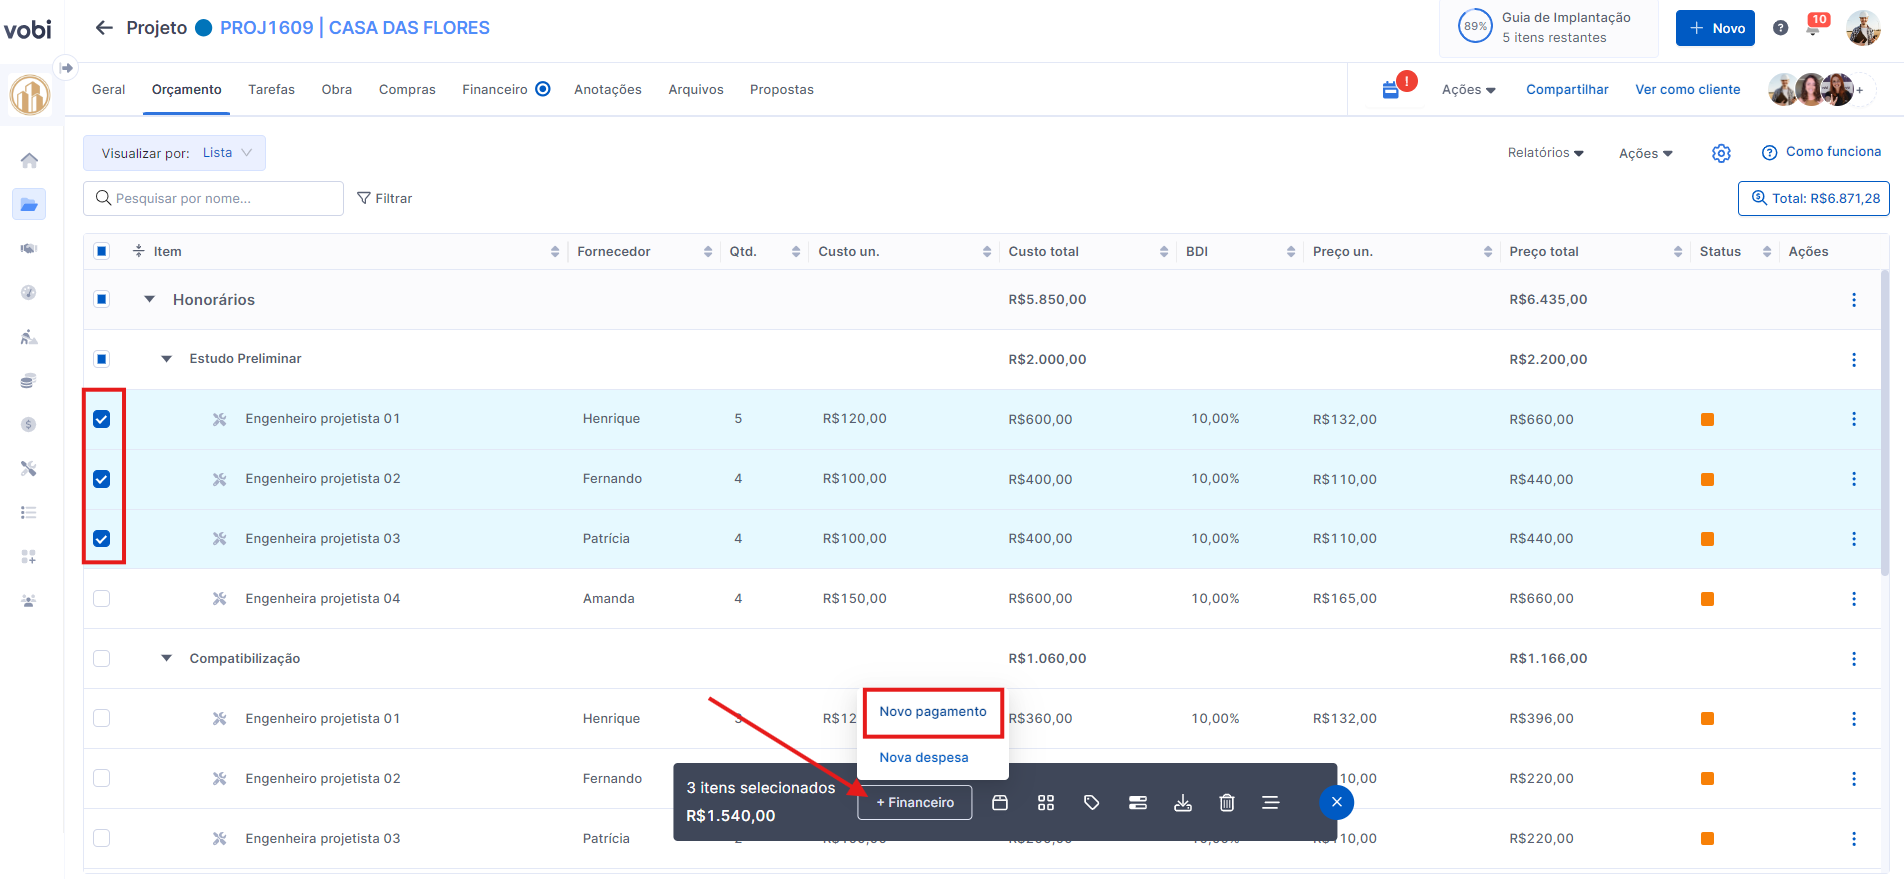Click the tag icon in selection bar
This screenshot has height=879, width=1904.
tap(1091, 803)
